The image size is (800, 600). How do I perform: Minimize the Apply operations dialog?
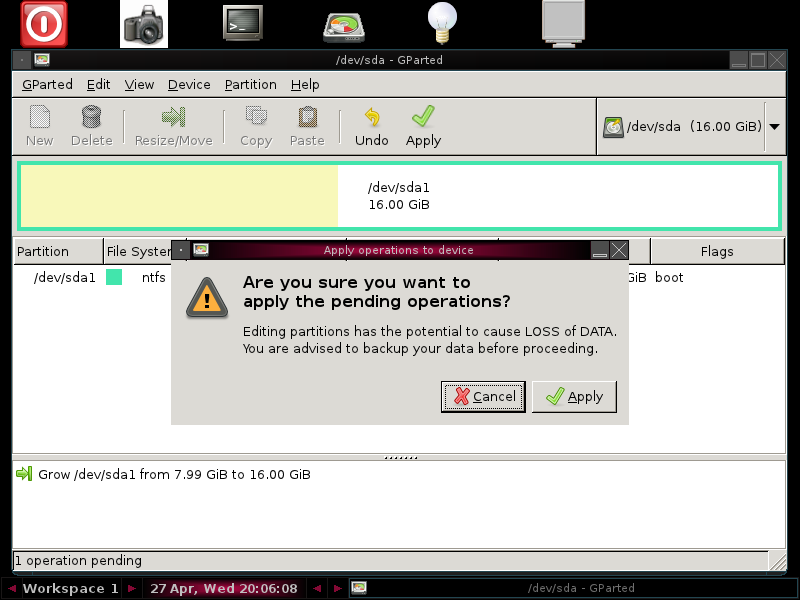tap(600, 250)
